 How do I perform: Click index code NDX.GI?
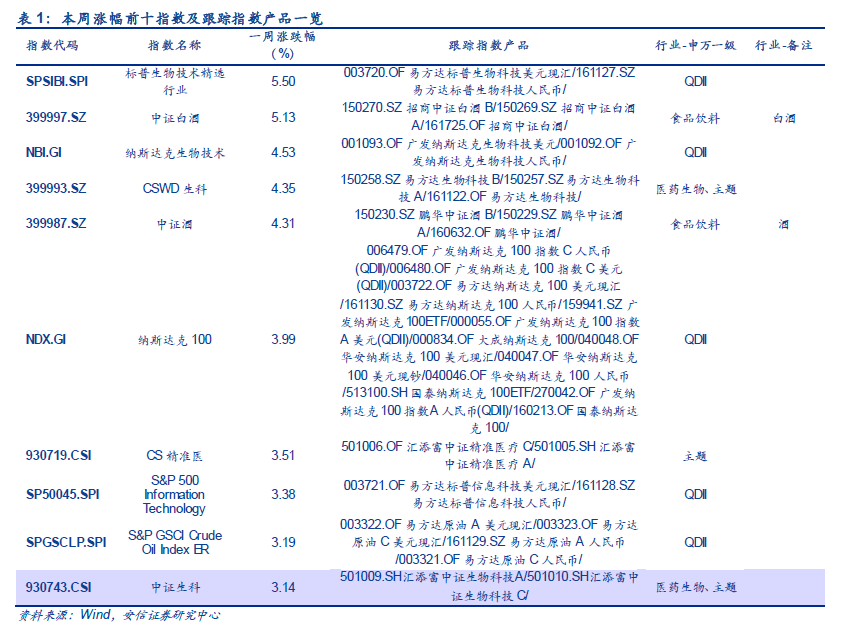[x=46, y=339]
